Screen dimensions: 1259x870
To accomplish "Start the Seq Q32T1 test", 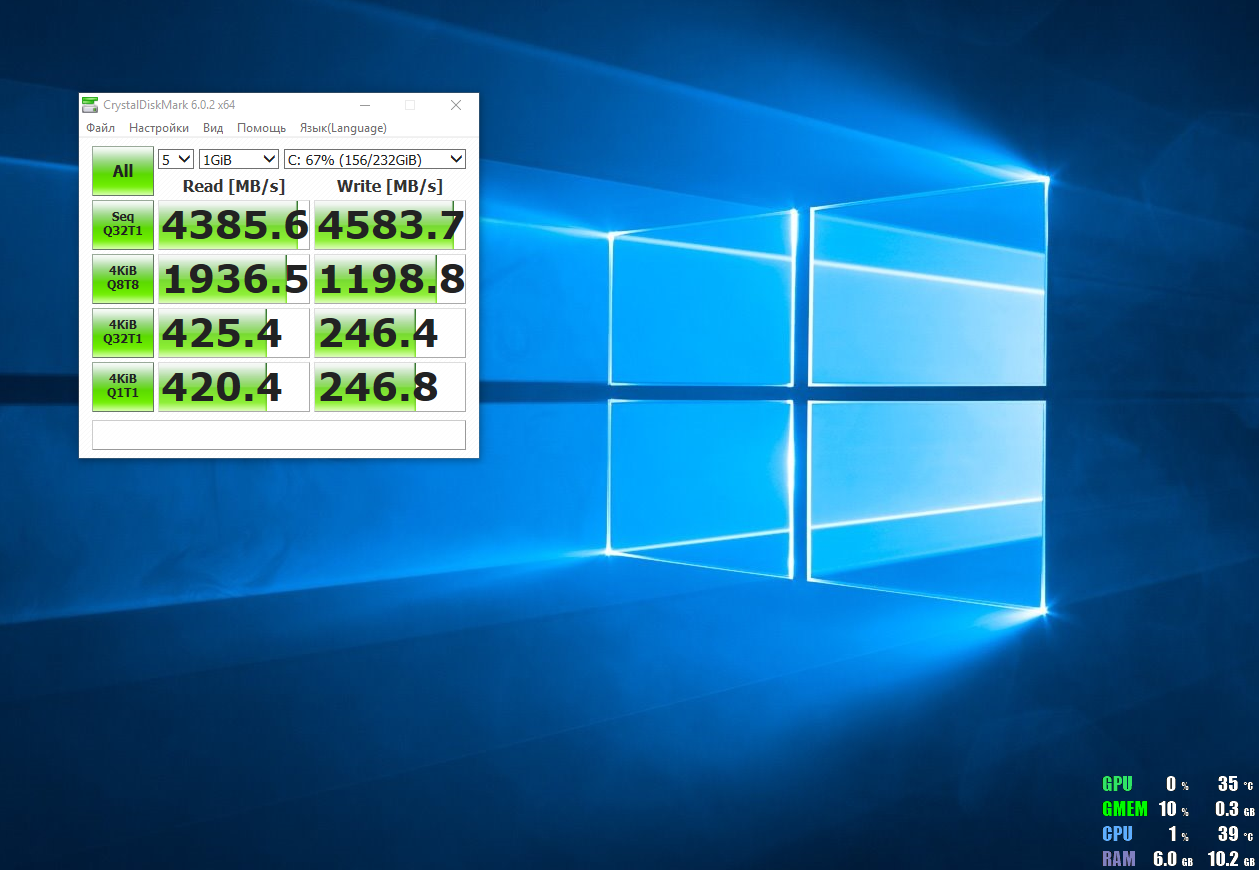I will click(x=123, y=224).
